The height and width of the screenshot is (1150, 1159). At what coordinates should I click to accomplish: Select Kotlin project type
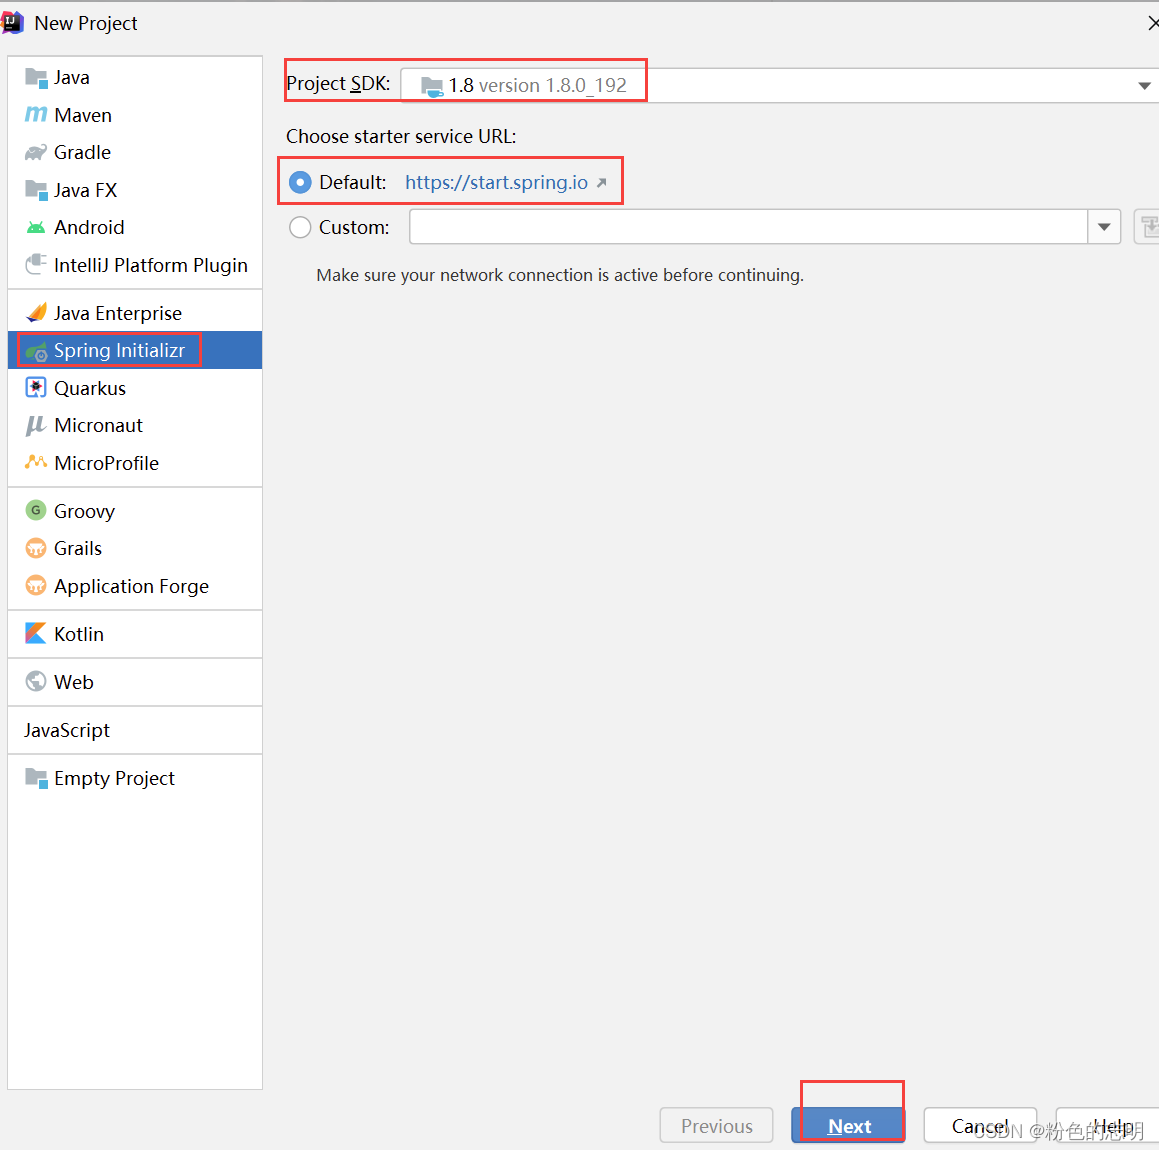135,634
